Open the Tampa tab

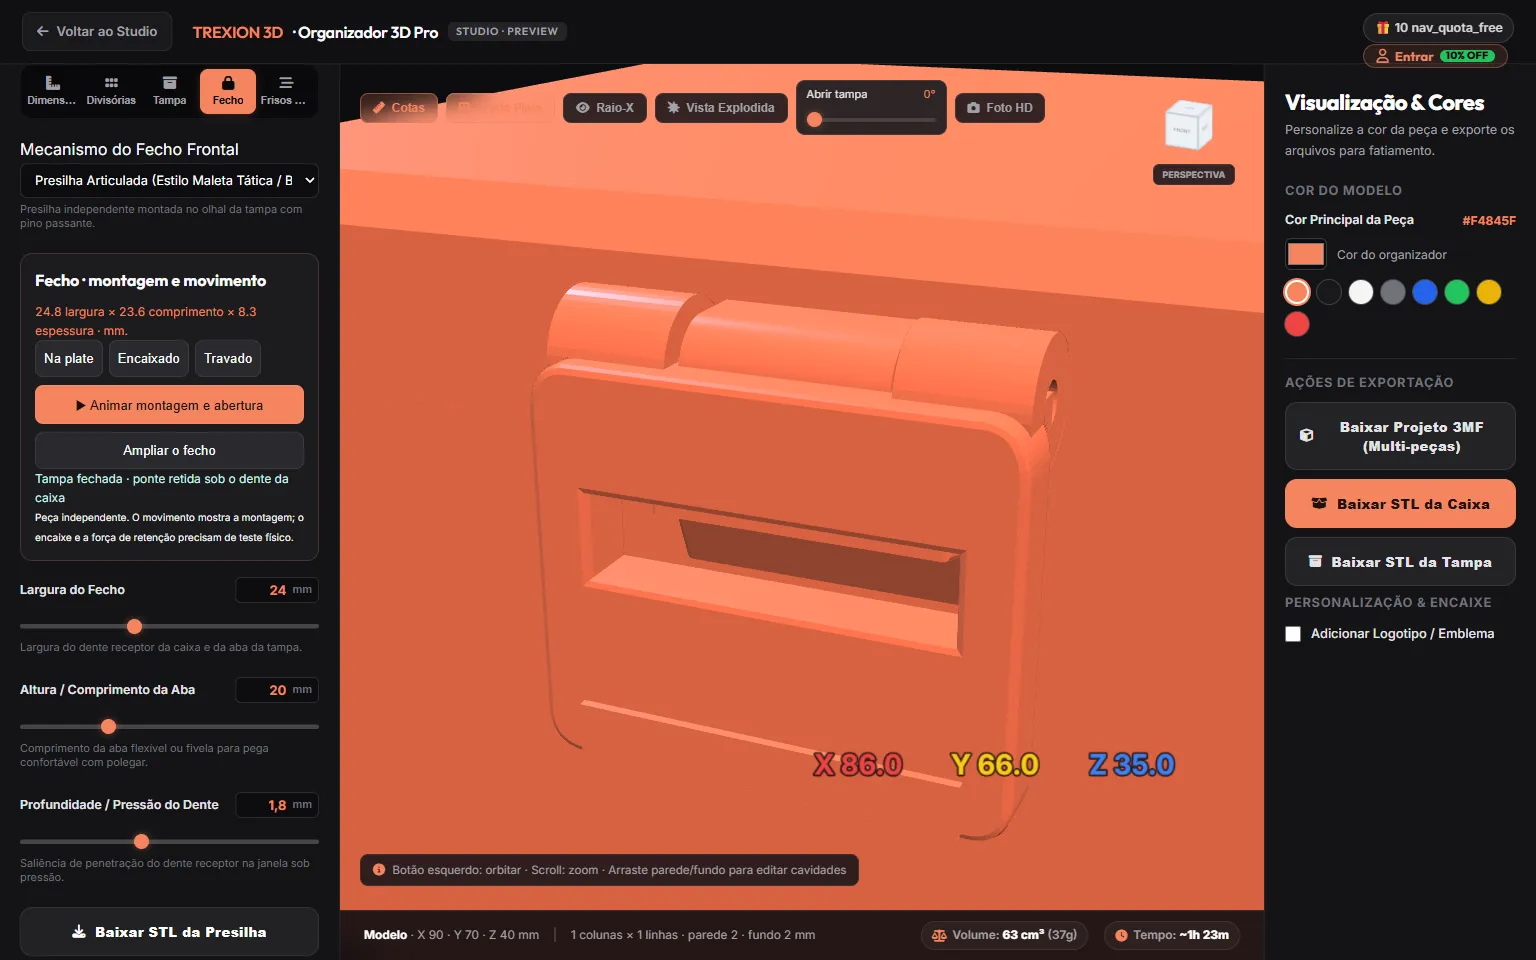tap(169, 90)
